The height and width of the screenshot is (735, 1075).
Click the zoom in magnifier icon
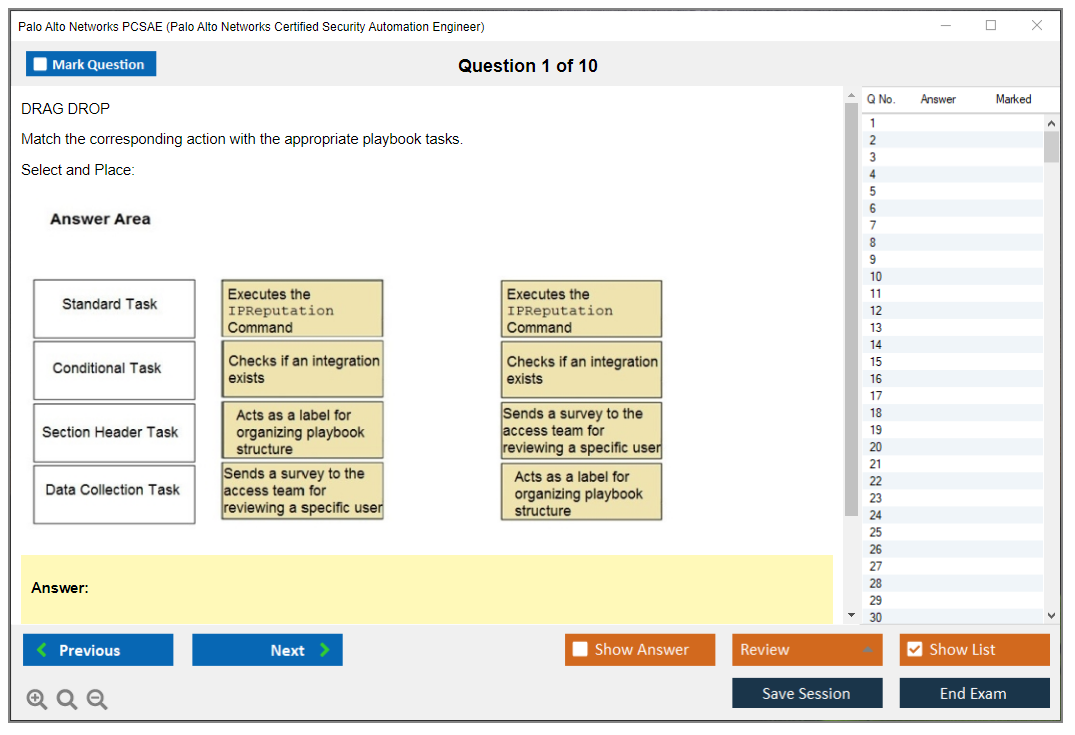pyautogui.click(x=37, y=700)
